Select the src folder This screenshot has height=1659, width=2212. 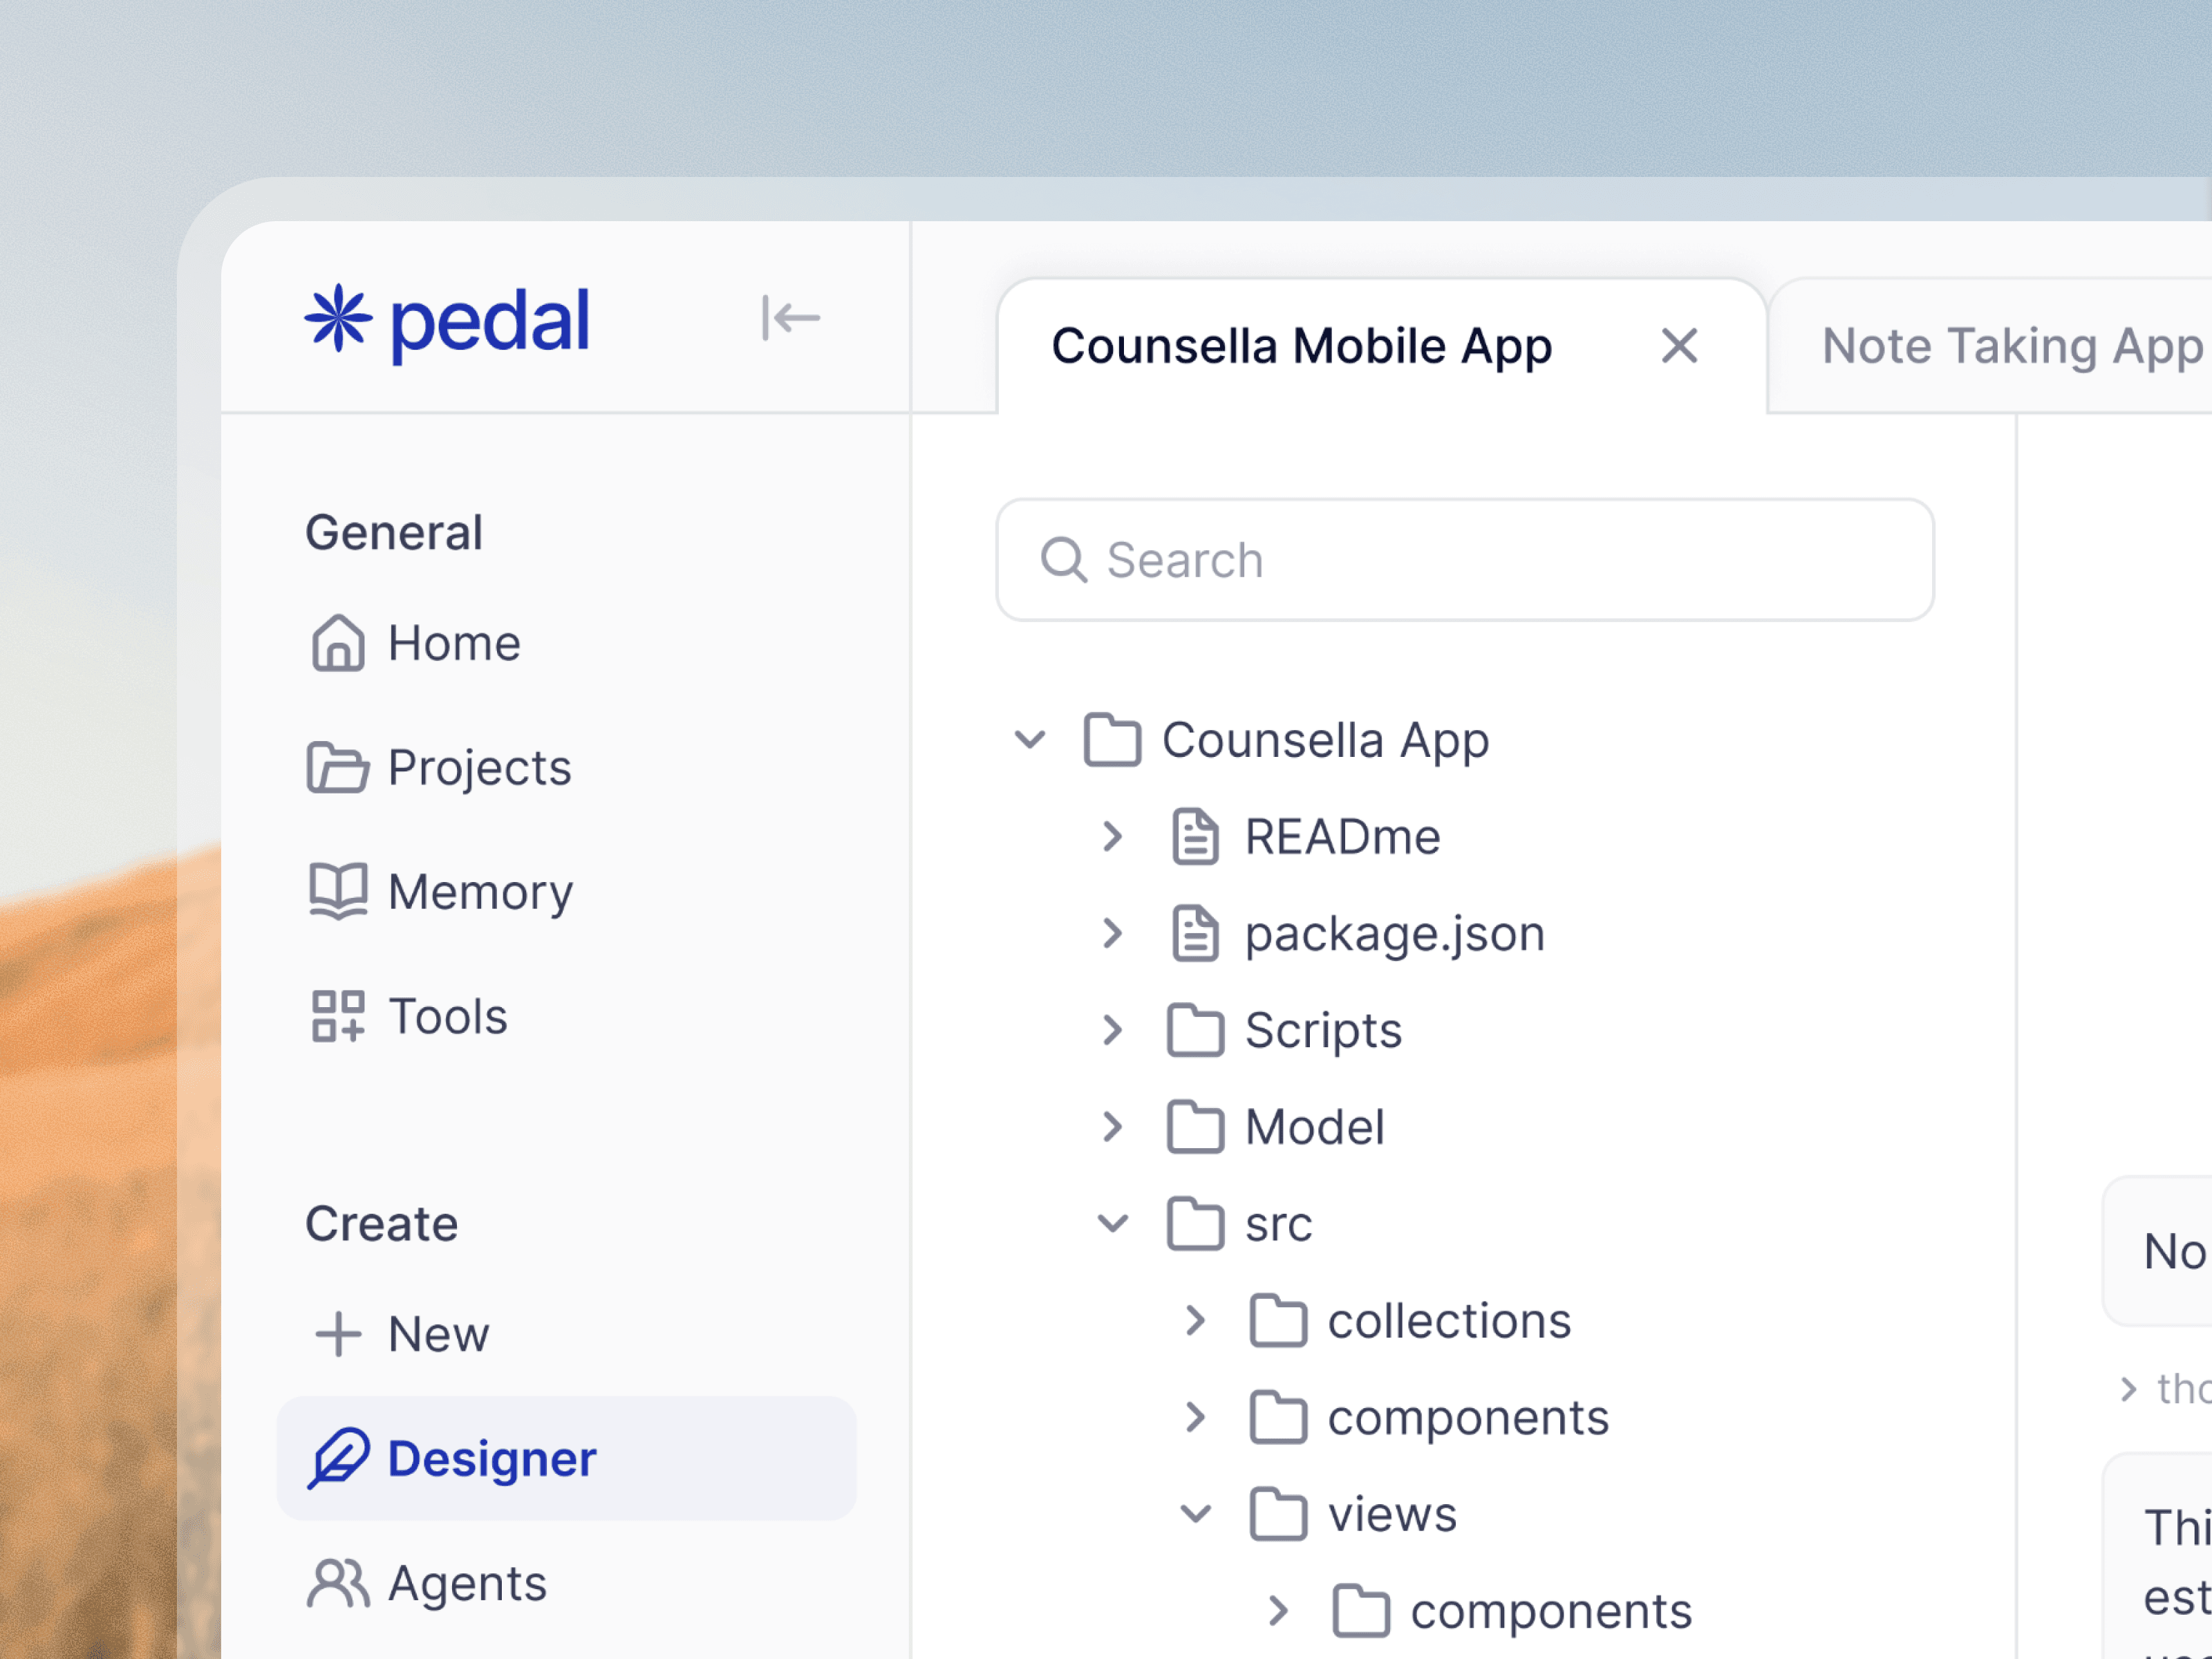1278,1225
